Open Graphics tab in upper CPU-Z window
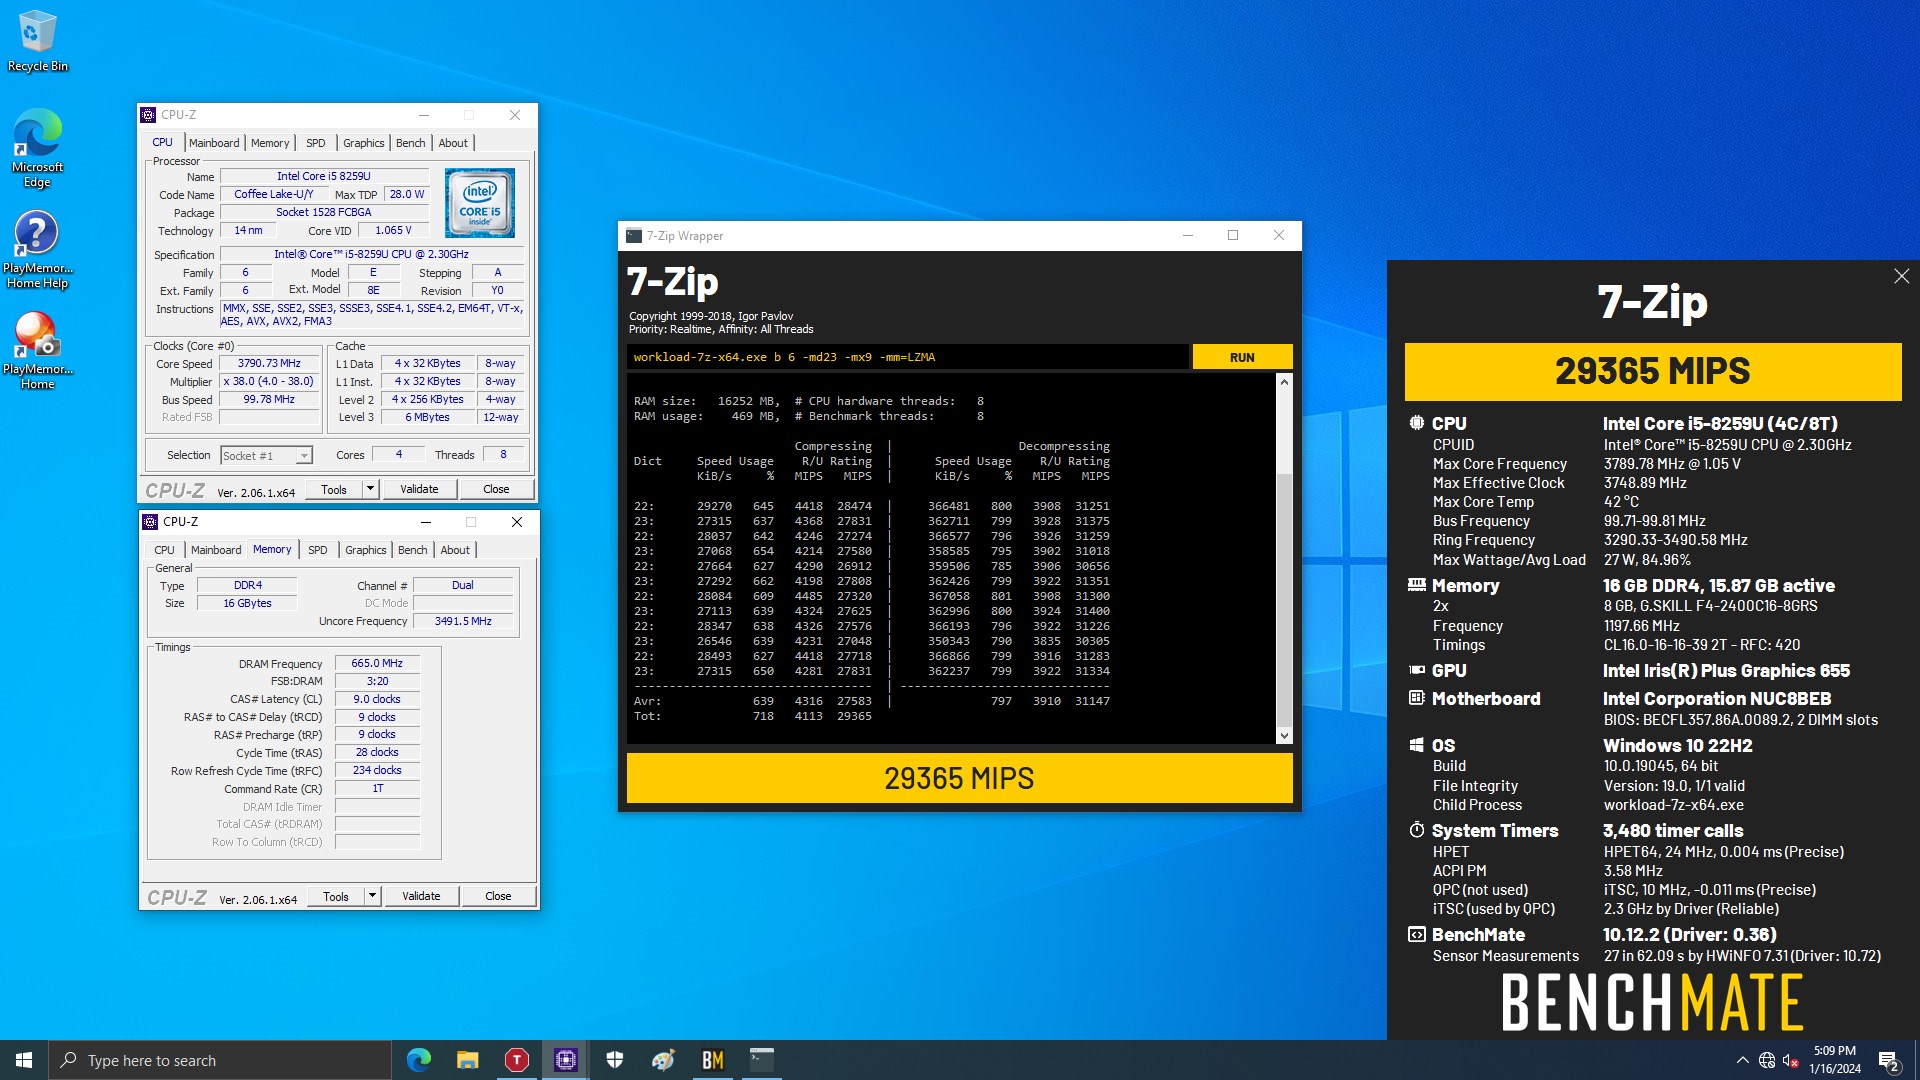The height and width of the screenshot is (1080, 1920). click(x=363, y=143)
